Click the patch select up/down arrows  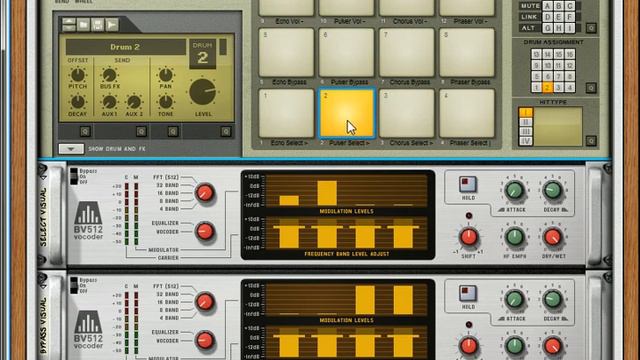pos(69,25)
